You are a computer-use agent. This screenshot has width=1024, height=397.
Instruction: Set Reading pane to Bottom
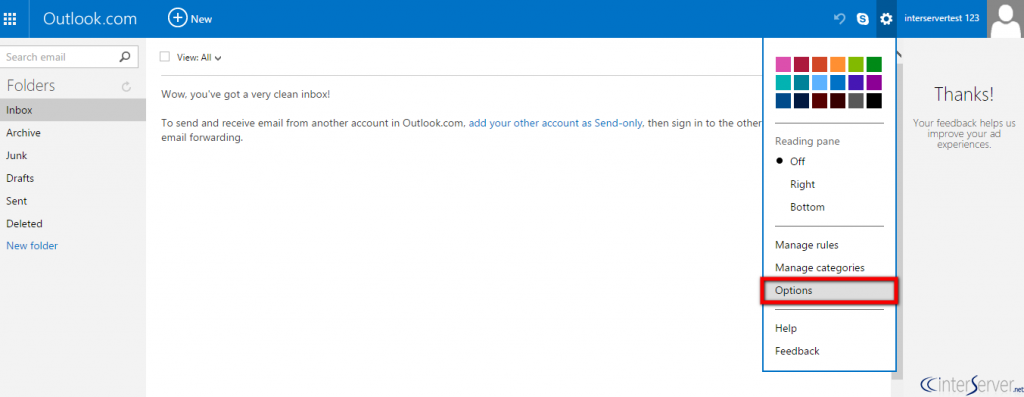point(807,207)
